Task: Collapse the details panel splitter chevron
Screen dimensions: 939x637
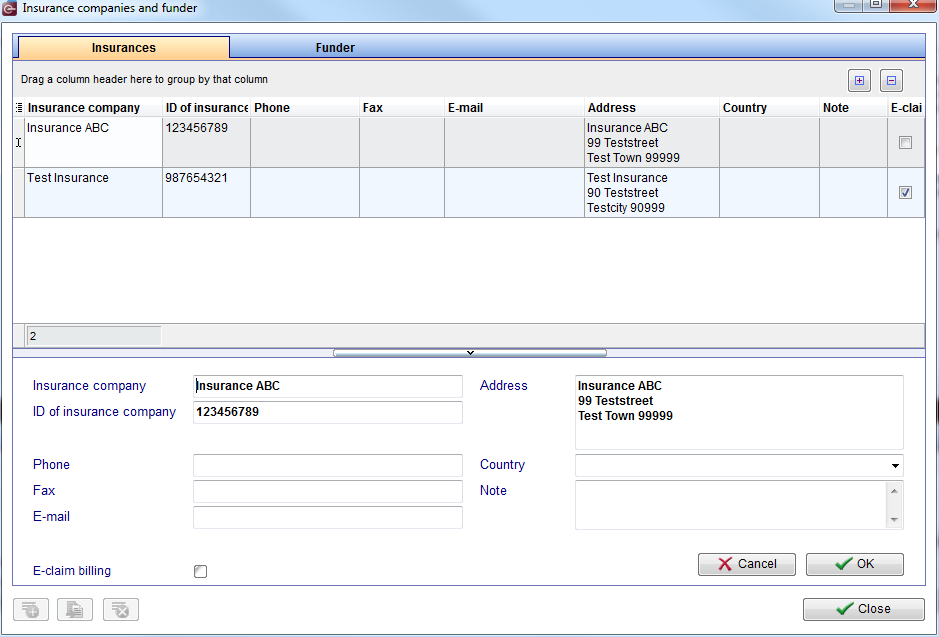Action: point(470,353)
